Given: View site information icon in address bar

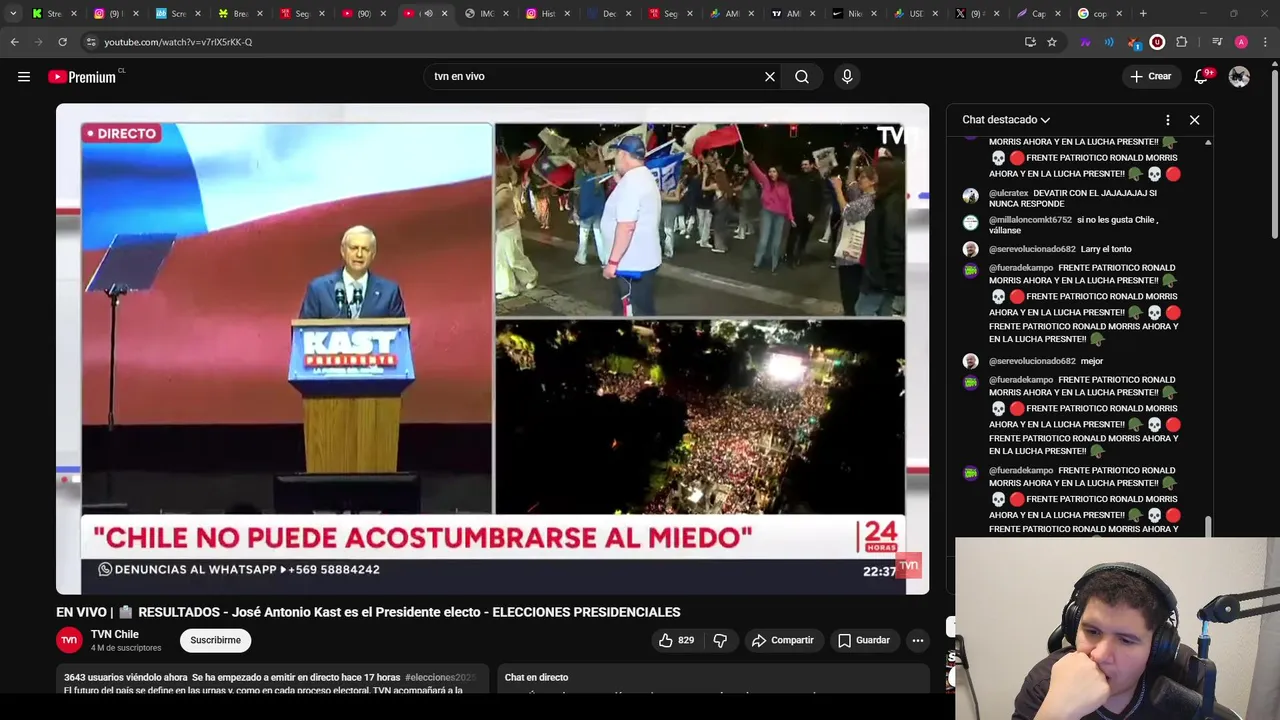Looking at the screenshot, I should tap(90, 42).
